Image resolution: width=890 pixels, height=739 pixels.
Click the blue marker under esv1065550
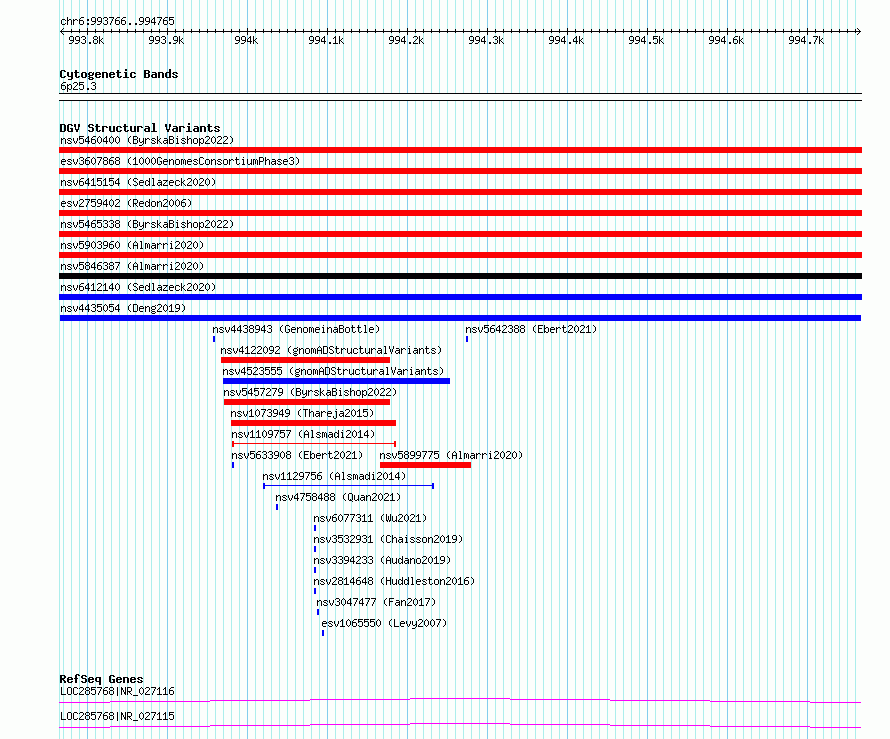[323, 633]
